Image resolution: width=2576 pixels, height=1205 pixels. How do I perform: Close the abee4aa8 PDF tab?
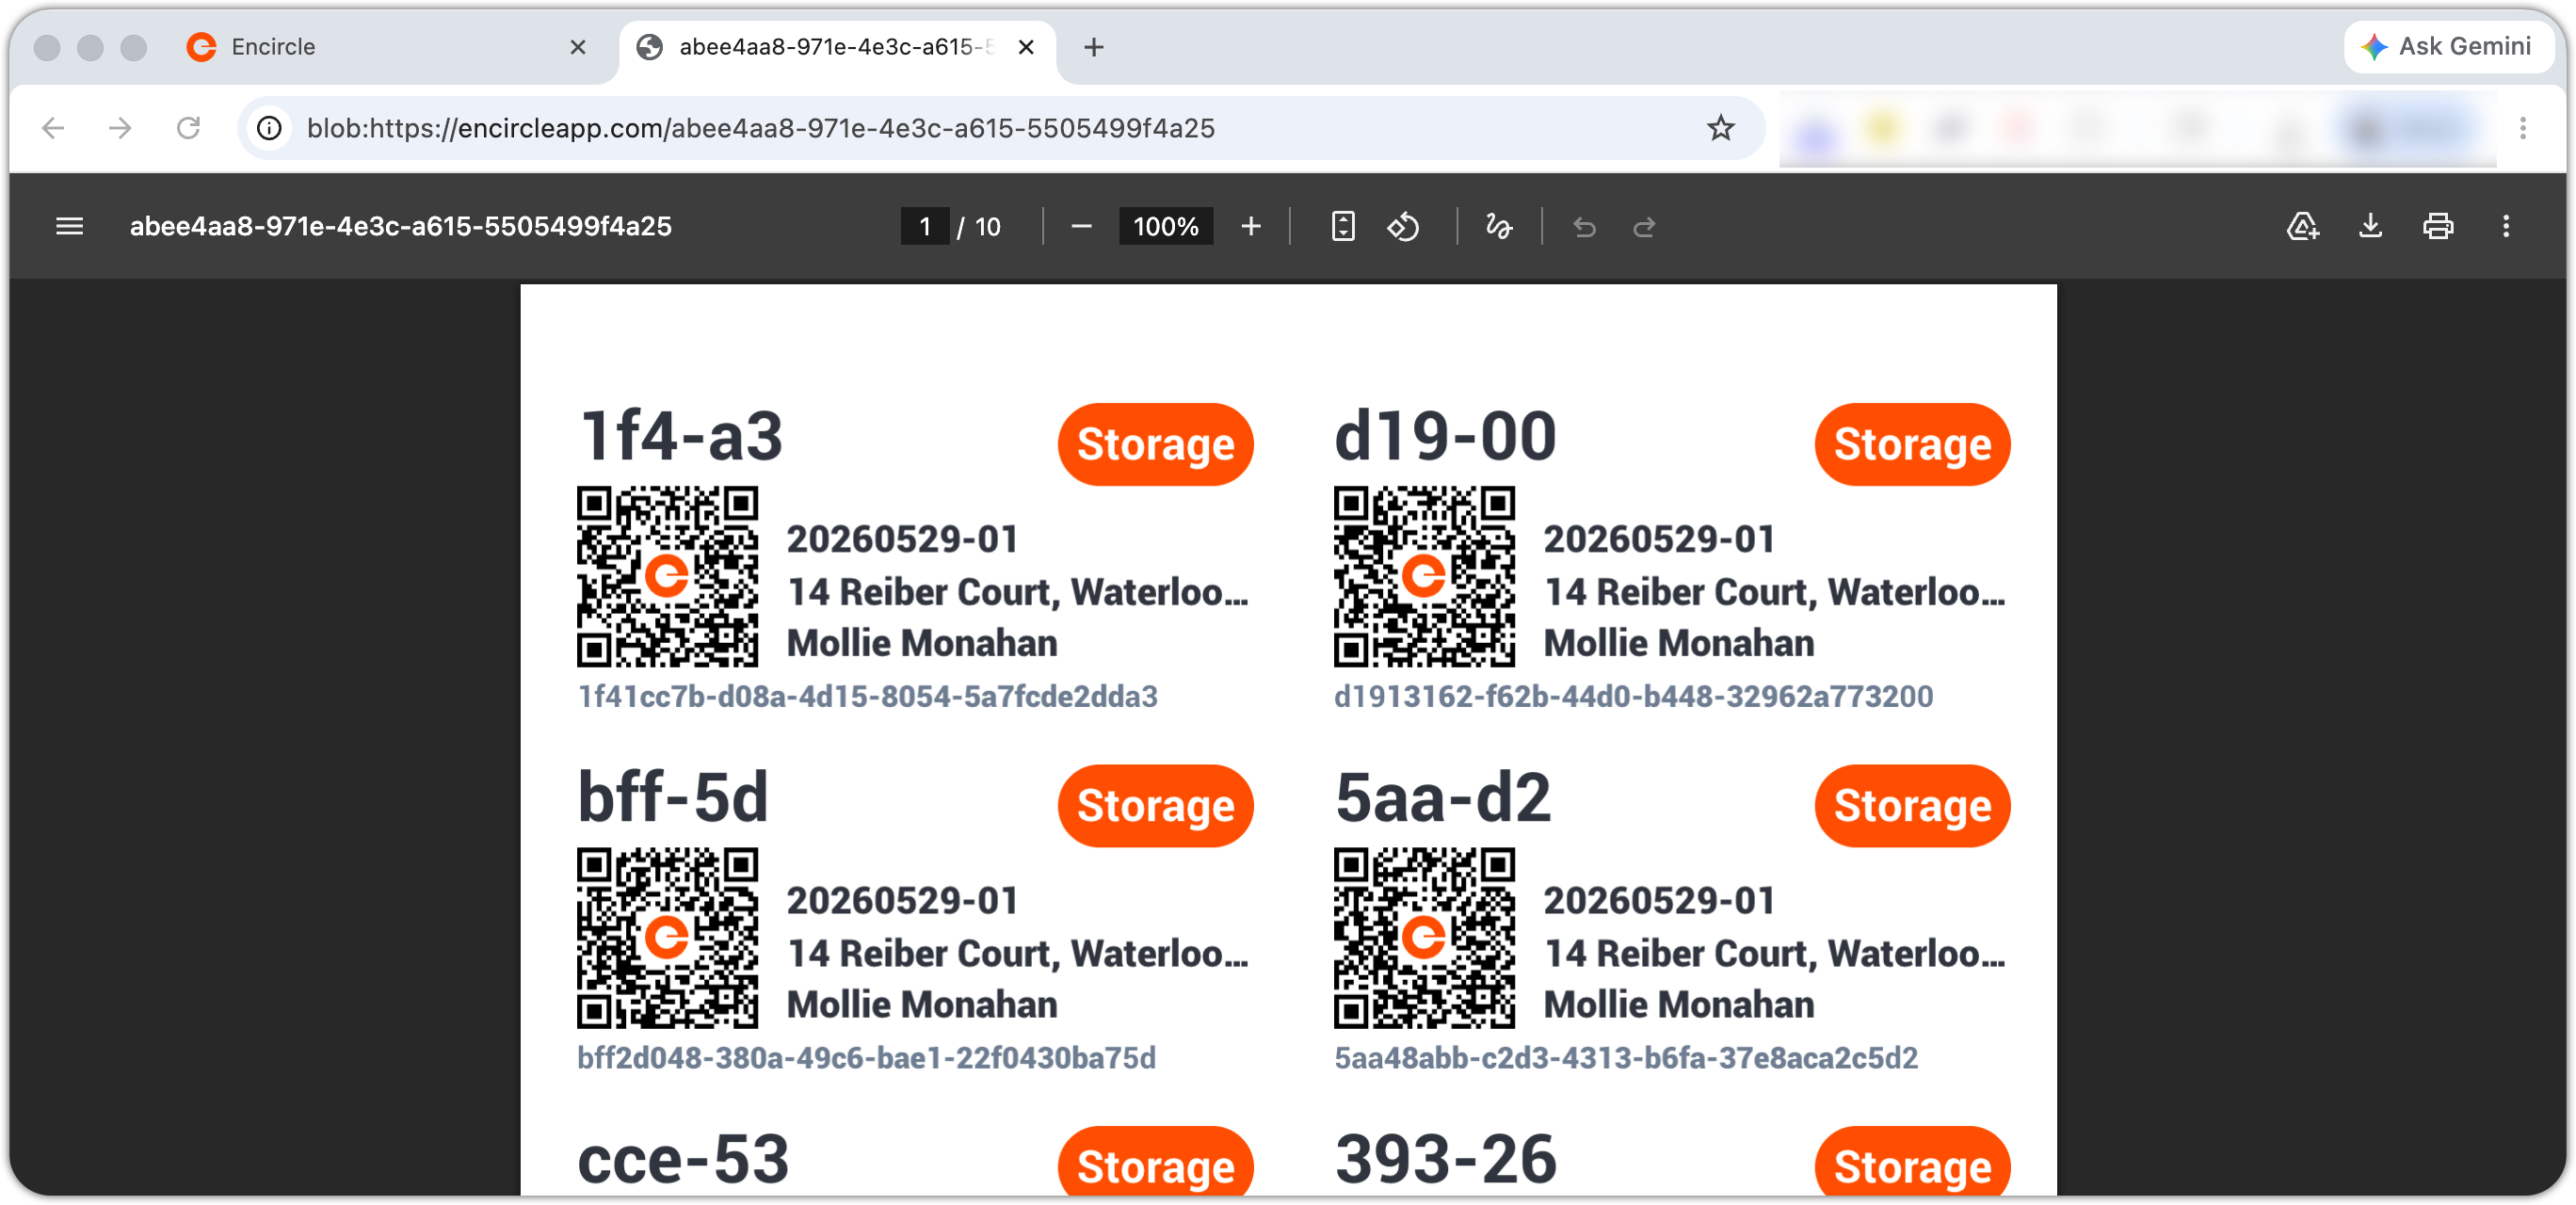click(x=1026, y=47)
